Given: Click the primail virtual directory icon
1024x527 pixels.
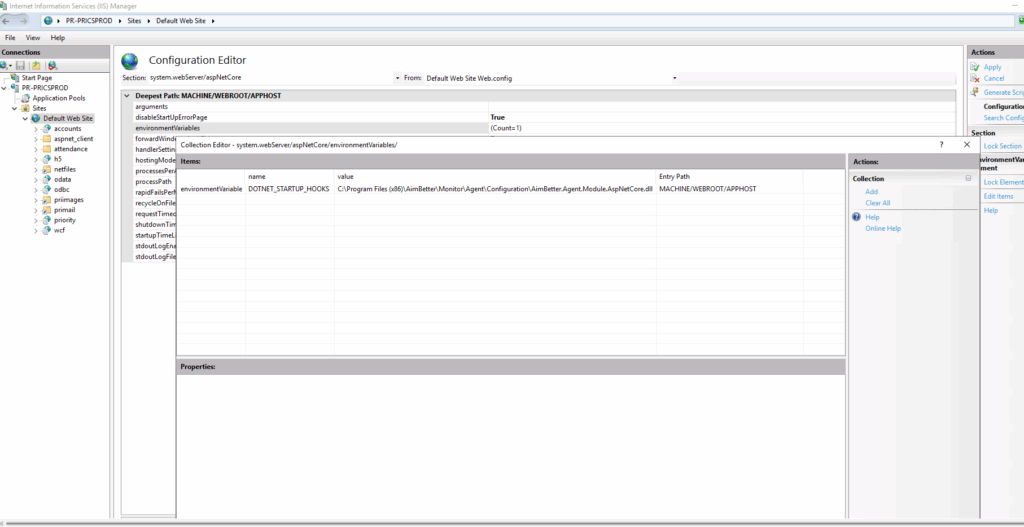Looking at the screenshot, I should 46,210.
